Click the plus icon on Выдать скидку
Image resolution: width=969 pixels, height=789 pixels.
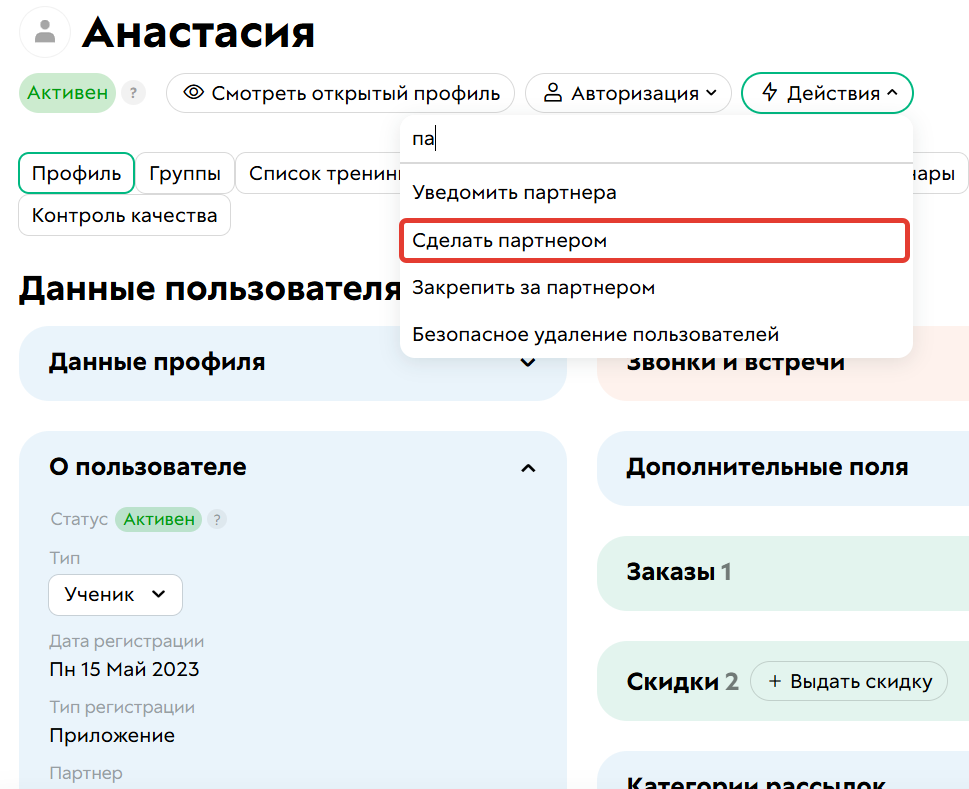point(777,681)
